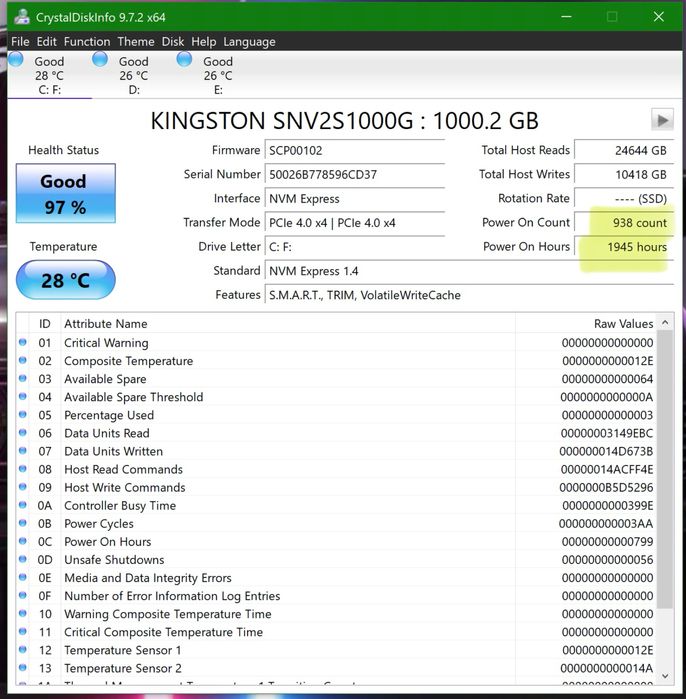Open the Edit menu
686x699 pixels.
(x=47, y=41)
